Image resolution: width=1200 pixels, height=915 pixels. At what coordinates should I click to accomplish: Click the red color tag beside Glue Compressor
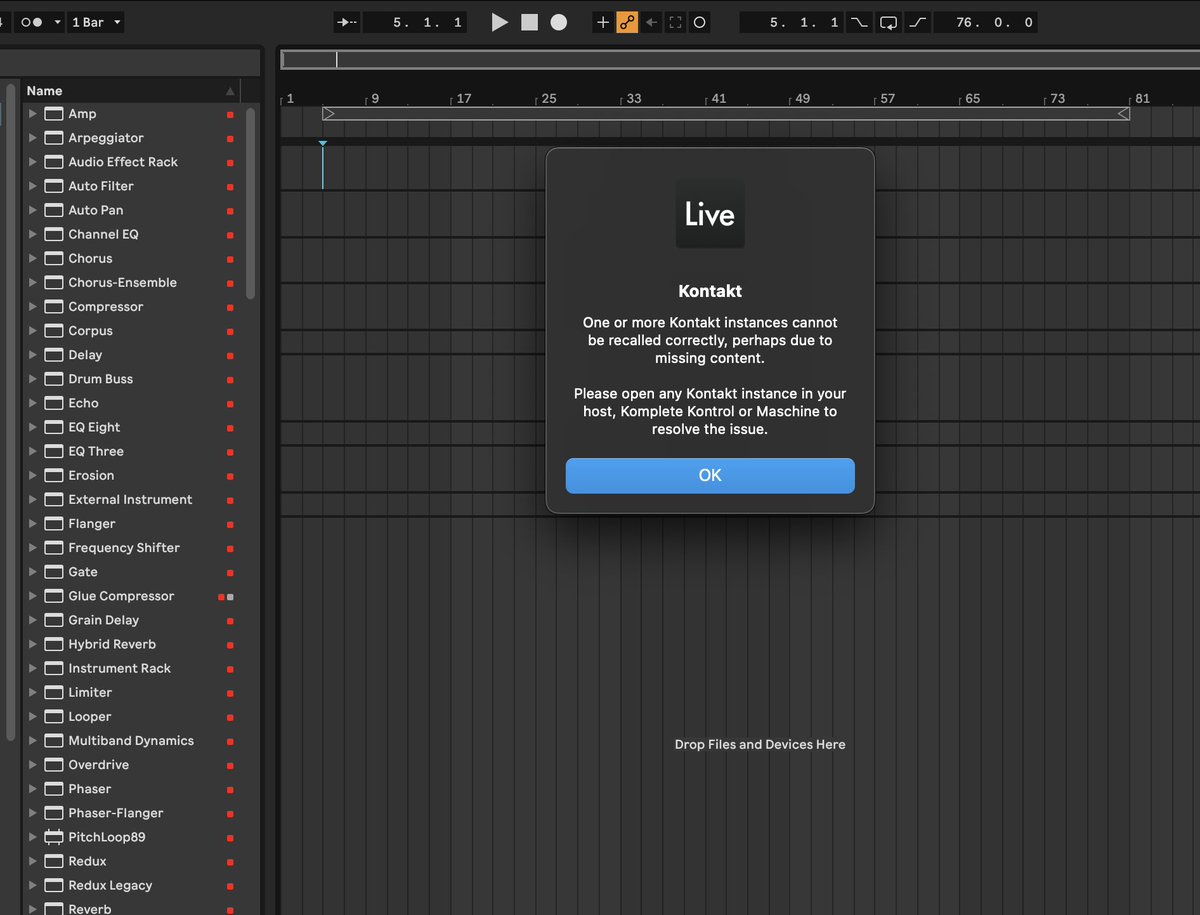click(x=222, y=597)
